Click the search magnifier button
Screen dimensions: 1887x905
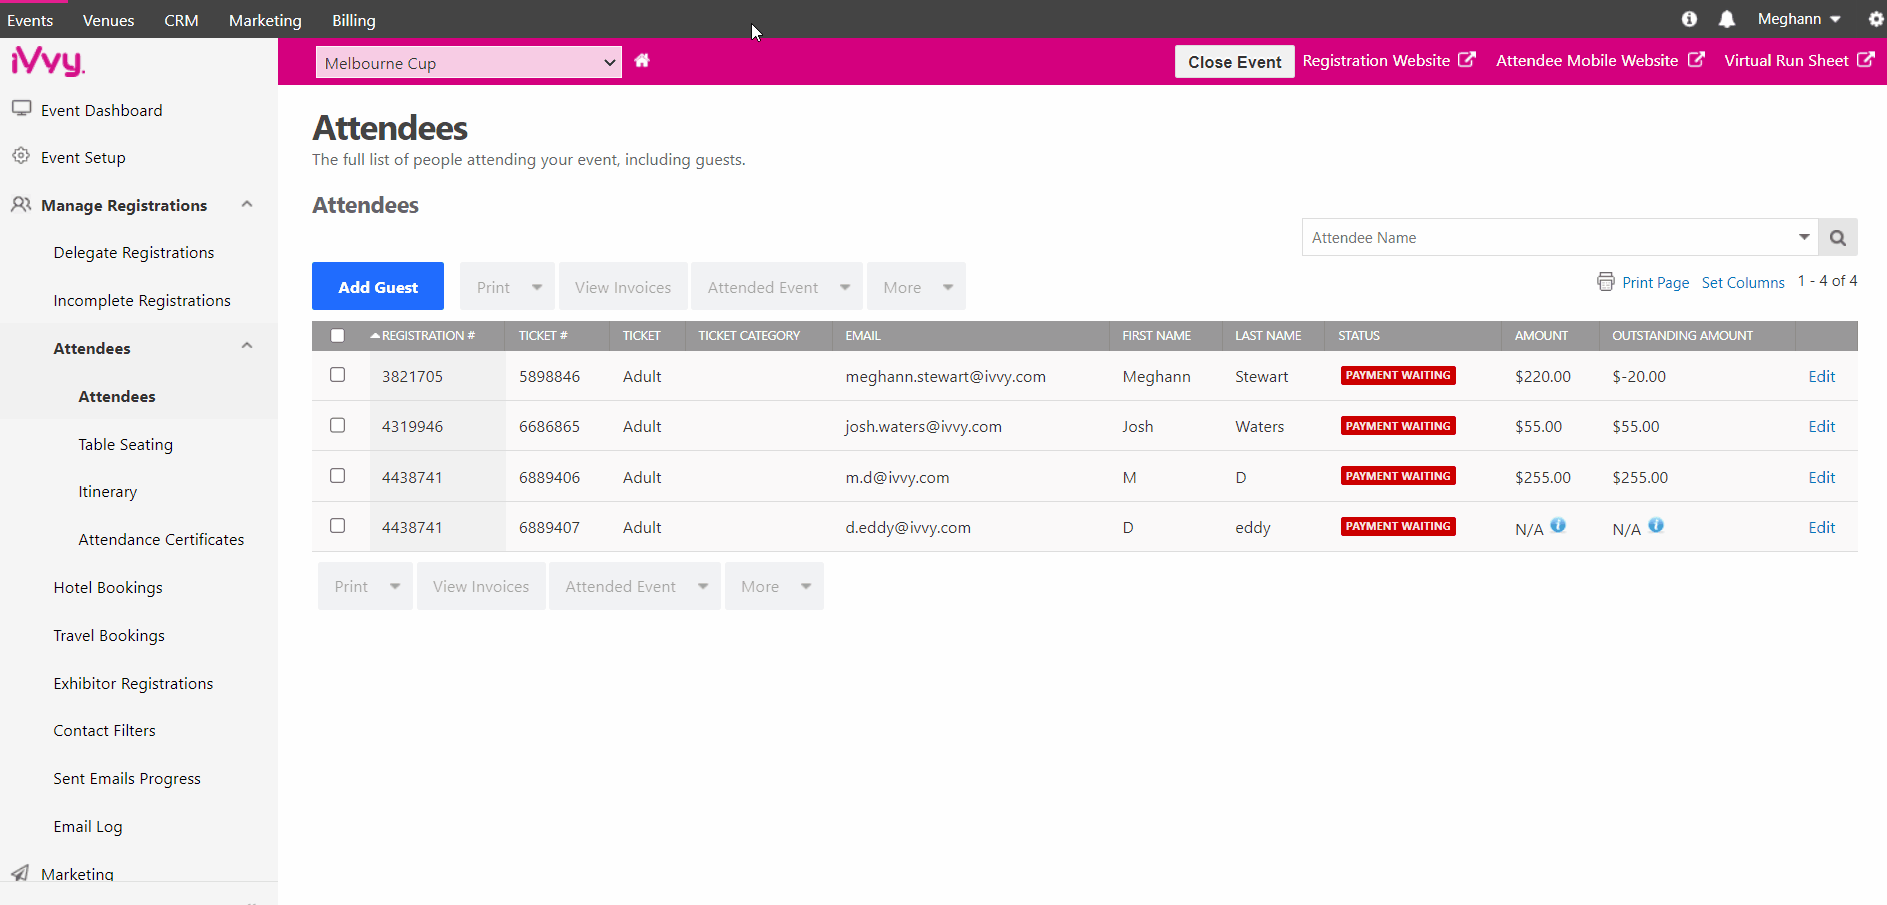[x=1838, y=238]
